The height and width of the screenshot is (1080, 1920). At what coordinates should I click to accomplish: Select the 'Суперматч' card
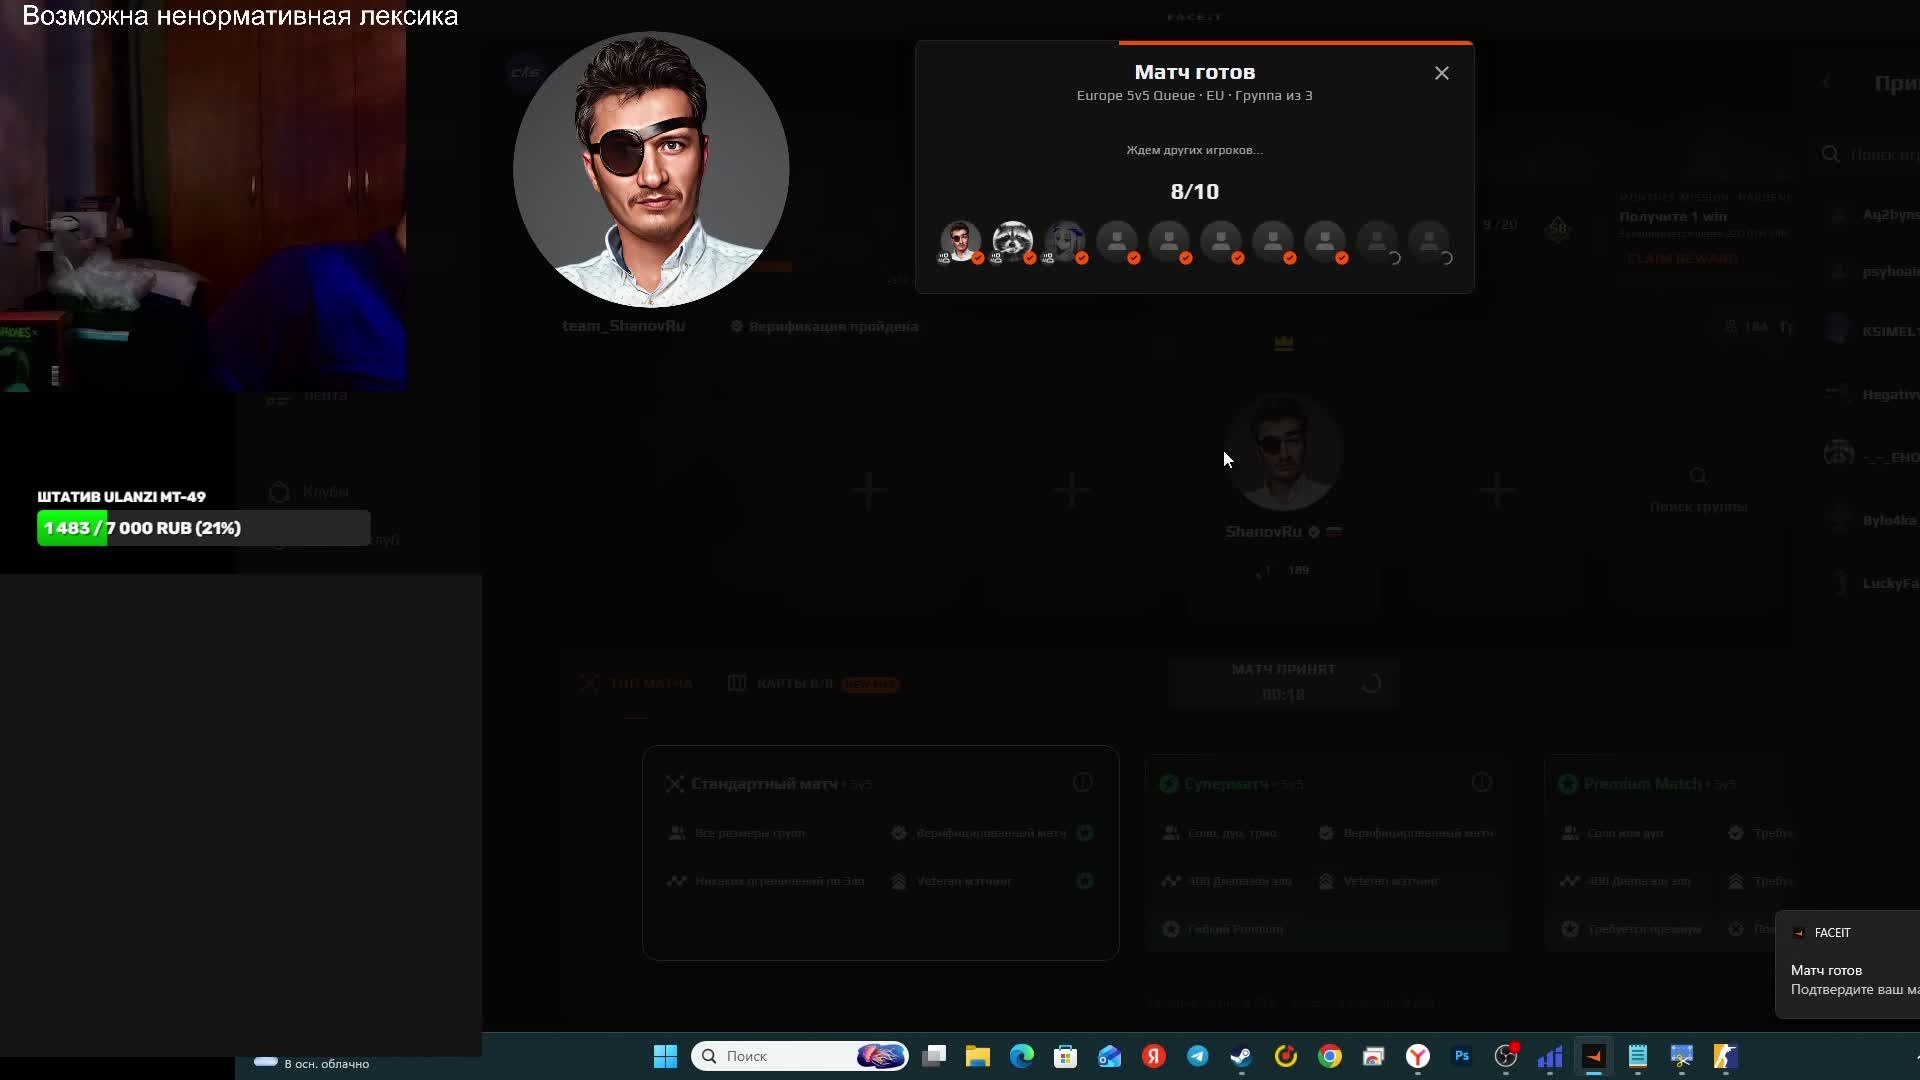1325,852
